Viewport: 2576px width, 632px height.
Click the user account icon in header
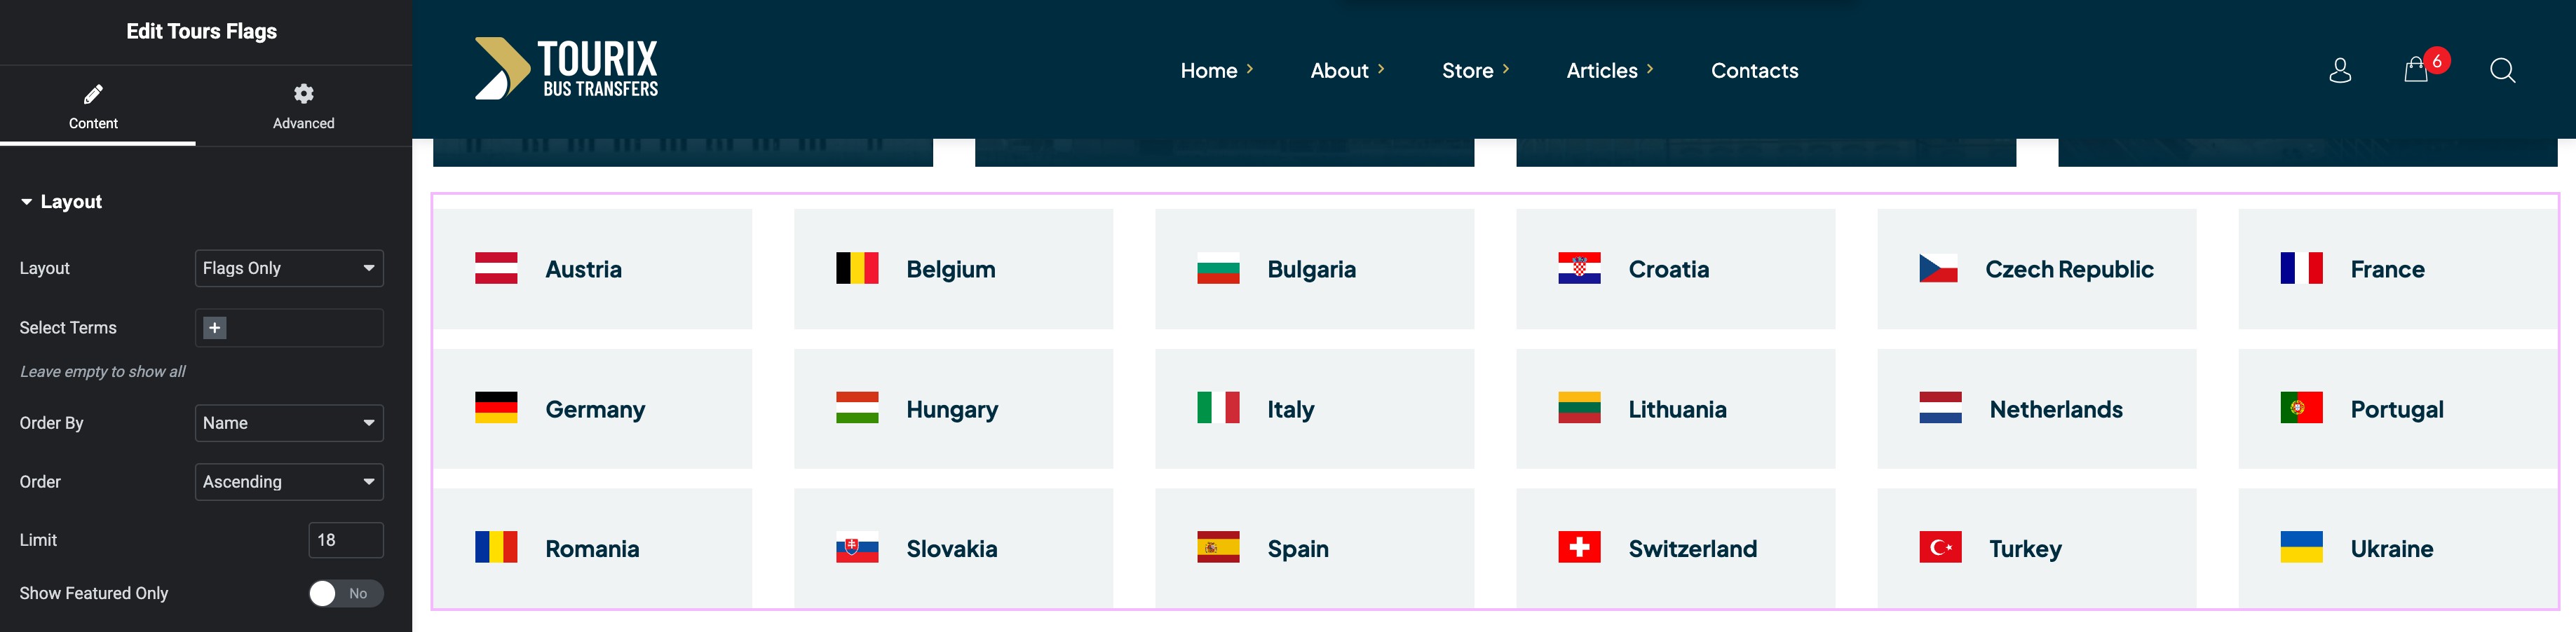click(x=2339, y=70)
